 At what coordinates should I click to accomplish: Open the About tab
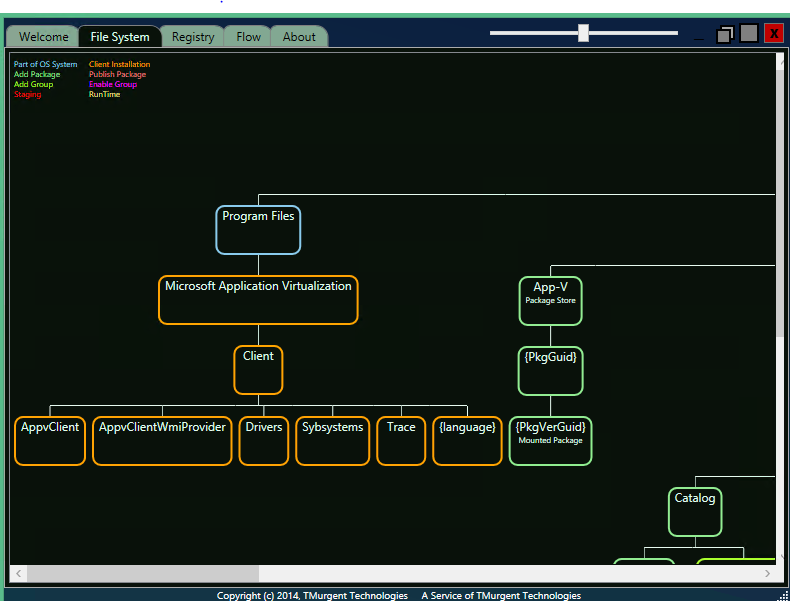pos(299,36)
